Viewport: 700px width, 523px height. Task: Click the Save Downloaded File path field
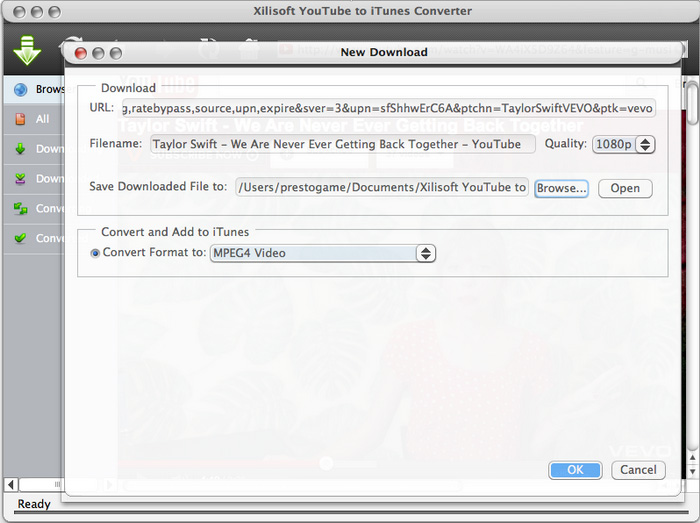click(x=381, y=188)
